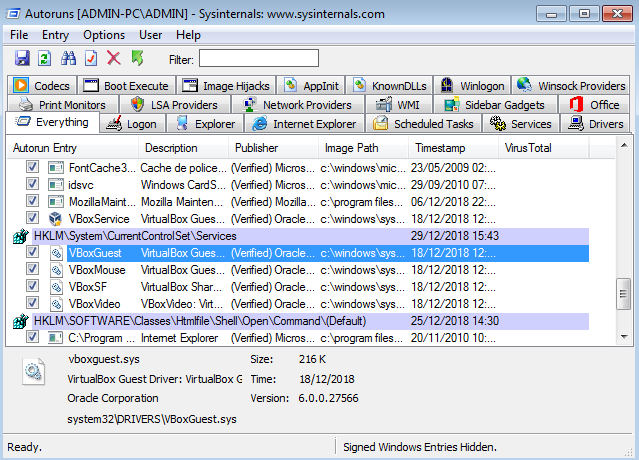Image resolution: width=639 pixels, height=460 pixels.
Task: Open the Drivers tab
Action: [596, 124]
